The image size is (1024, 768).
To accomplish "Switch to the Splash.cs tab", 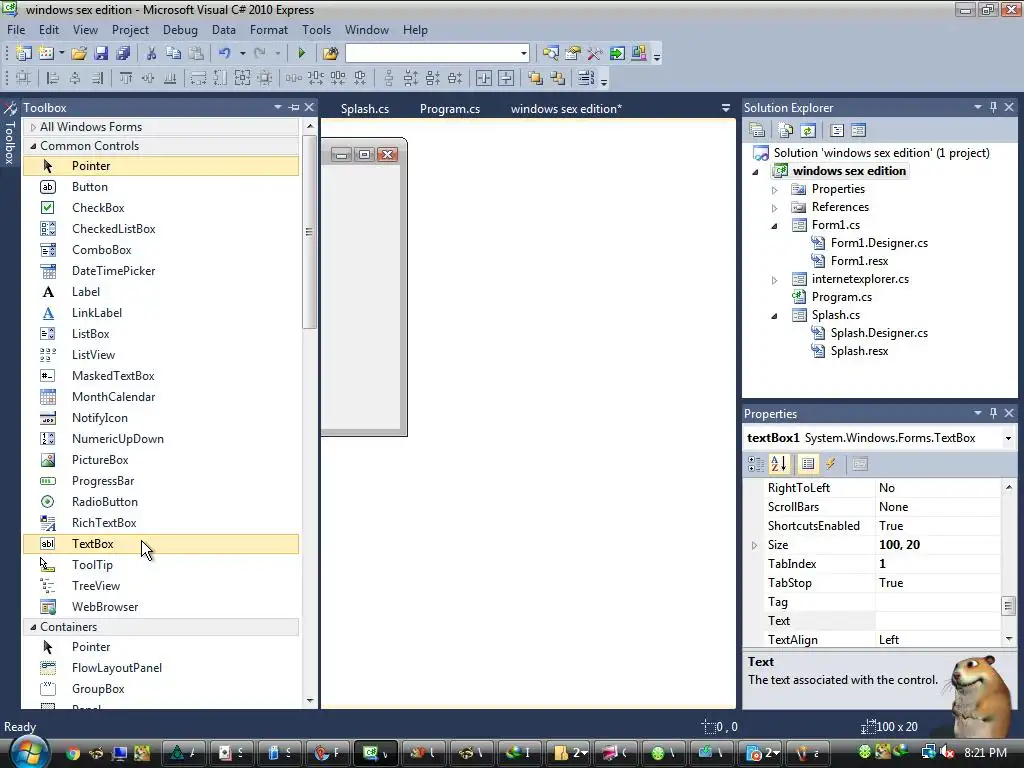I will point(364,109).
